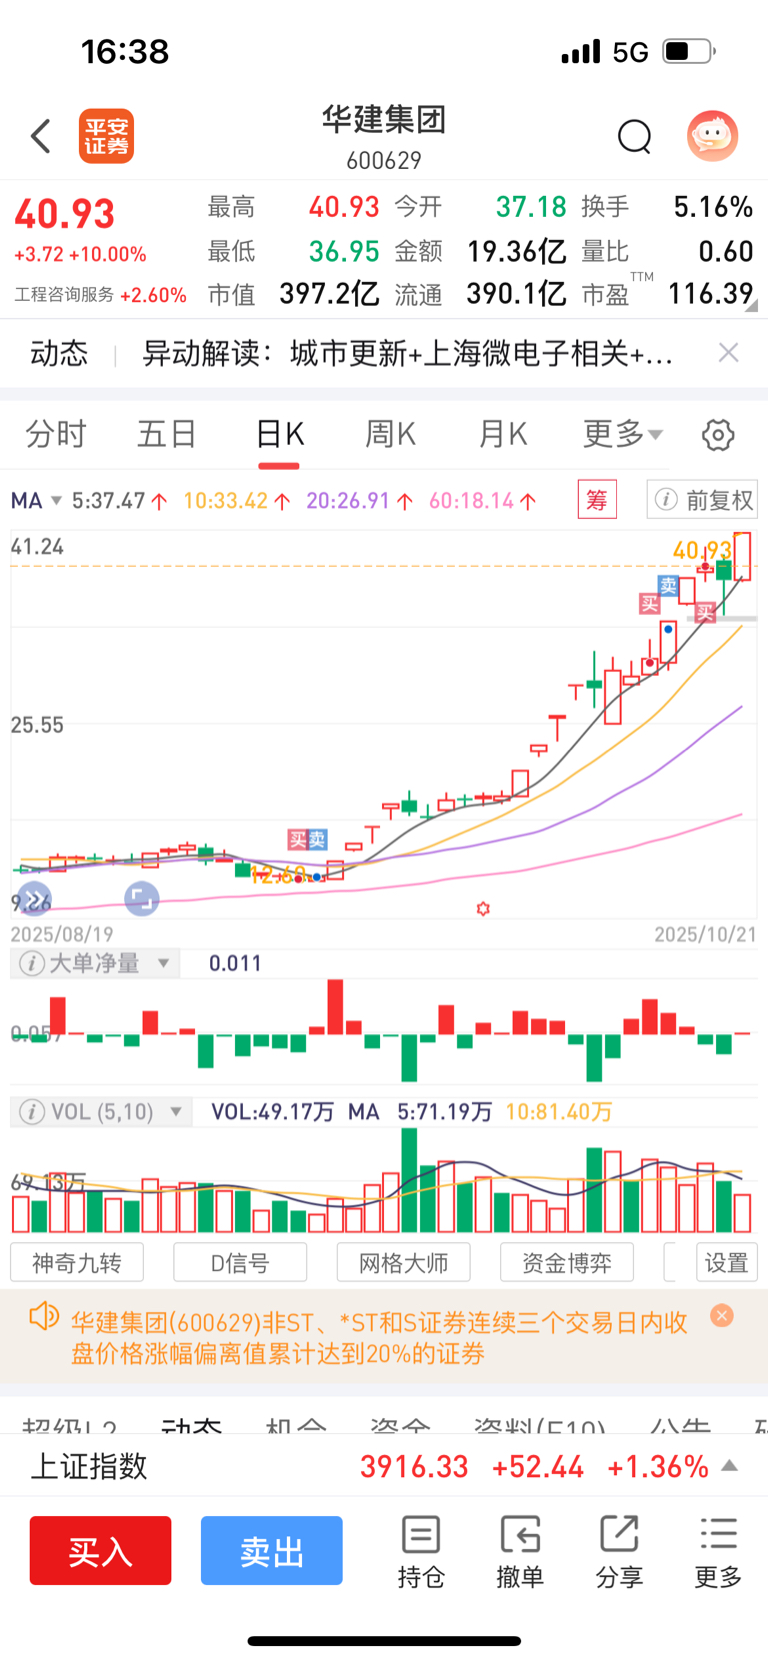768x1663 pixels.
Task: Tap the 动态 label in news bar
Action: [x=59, y=352]
